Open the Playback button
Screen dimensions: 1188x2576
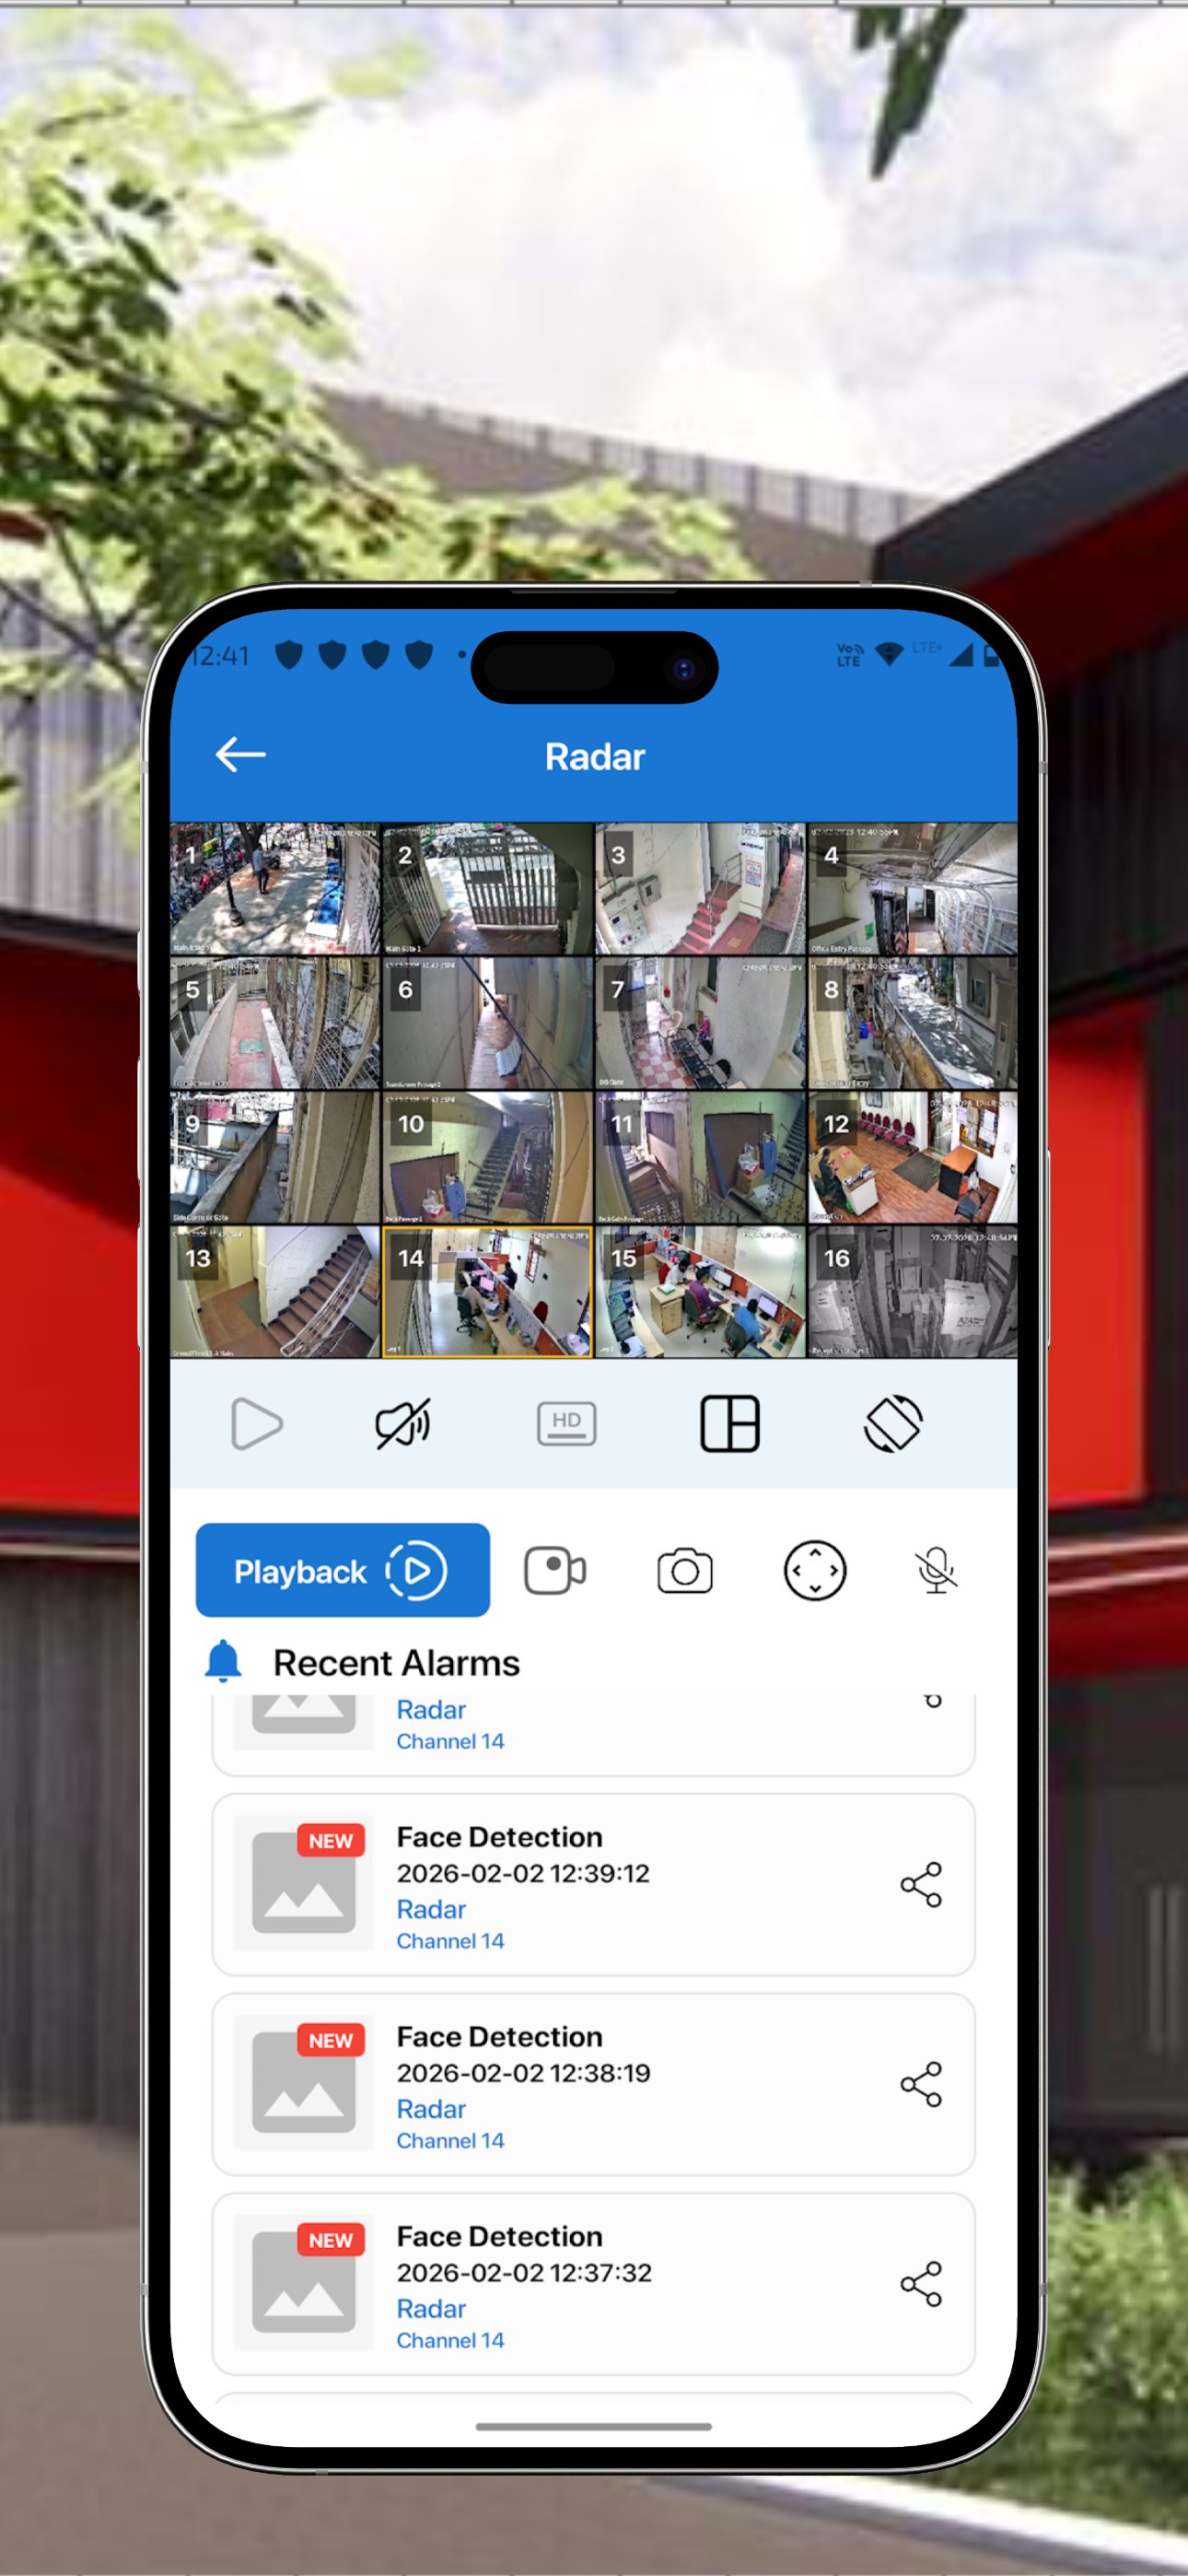coord(342,1570)
